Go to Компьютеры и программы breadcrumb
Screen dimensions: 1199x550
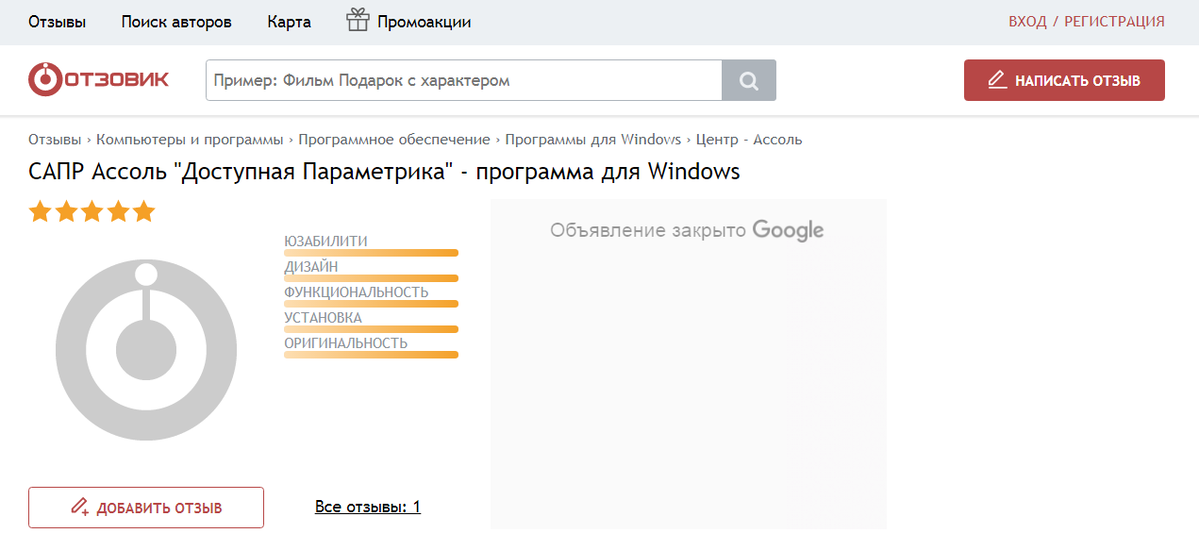pos(190,140)
